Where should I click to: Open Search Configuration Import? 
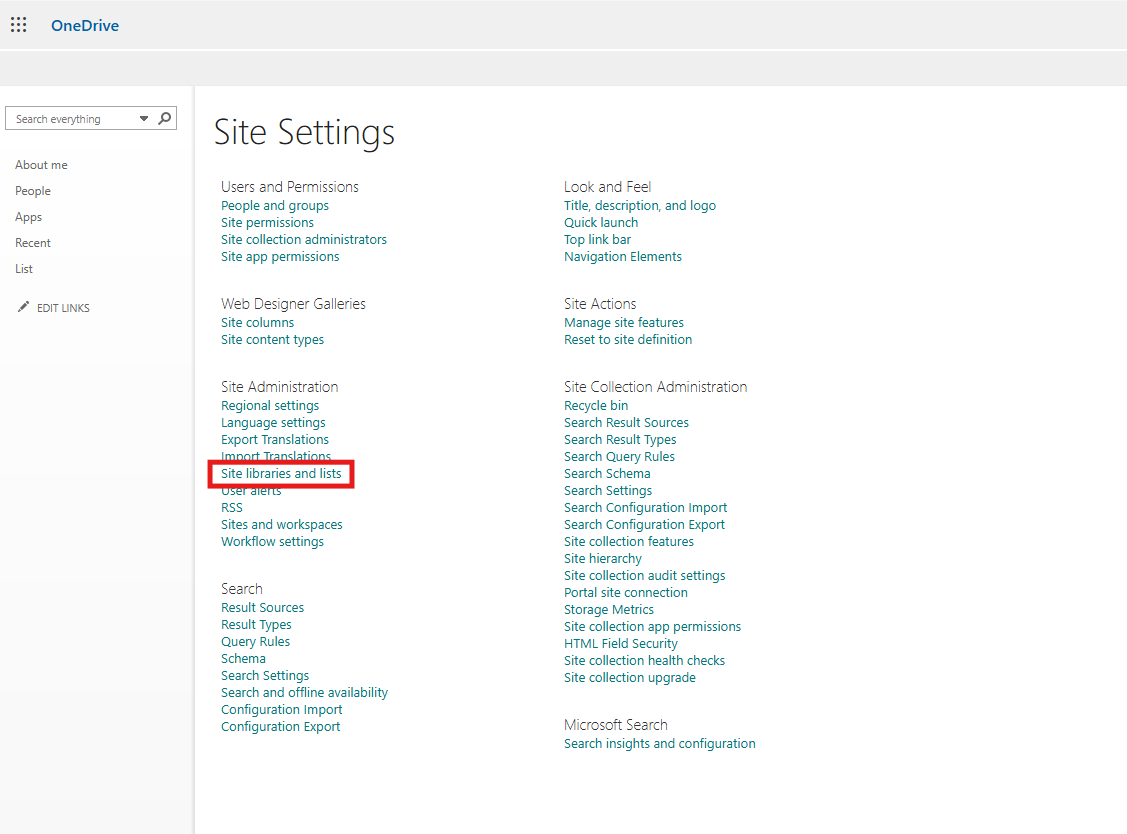(645, 508)
